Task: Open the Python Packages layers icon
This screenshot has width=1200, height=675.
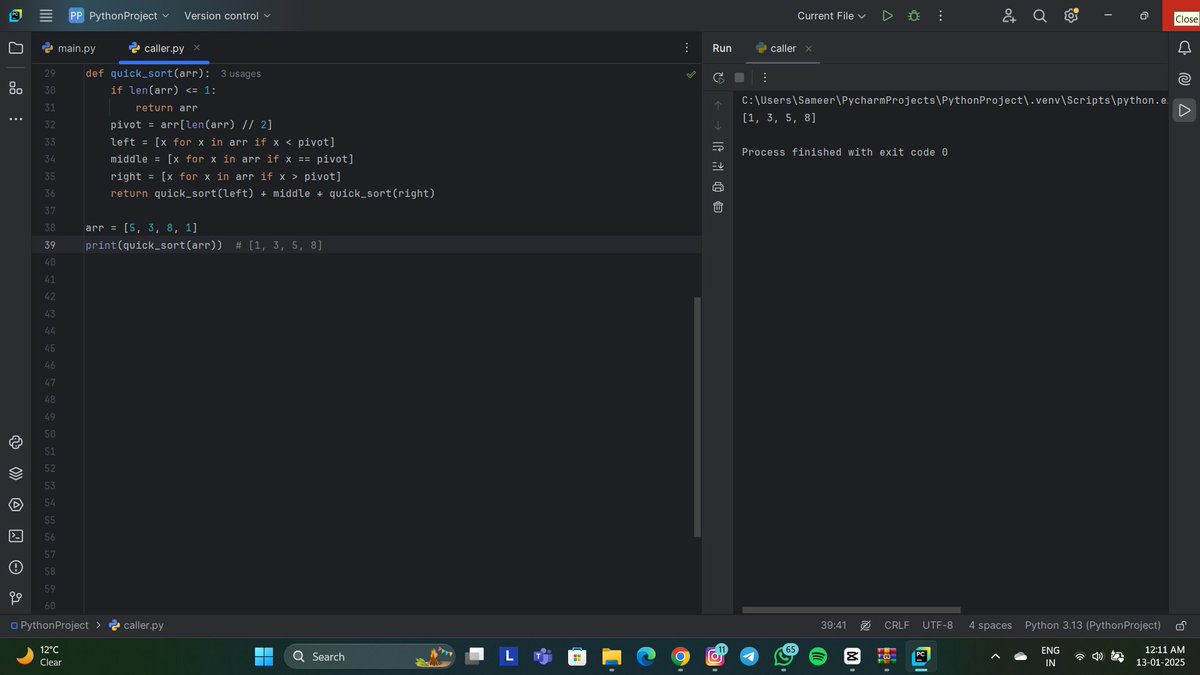Action: [x=15, y=473]
